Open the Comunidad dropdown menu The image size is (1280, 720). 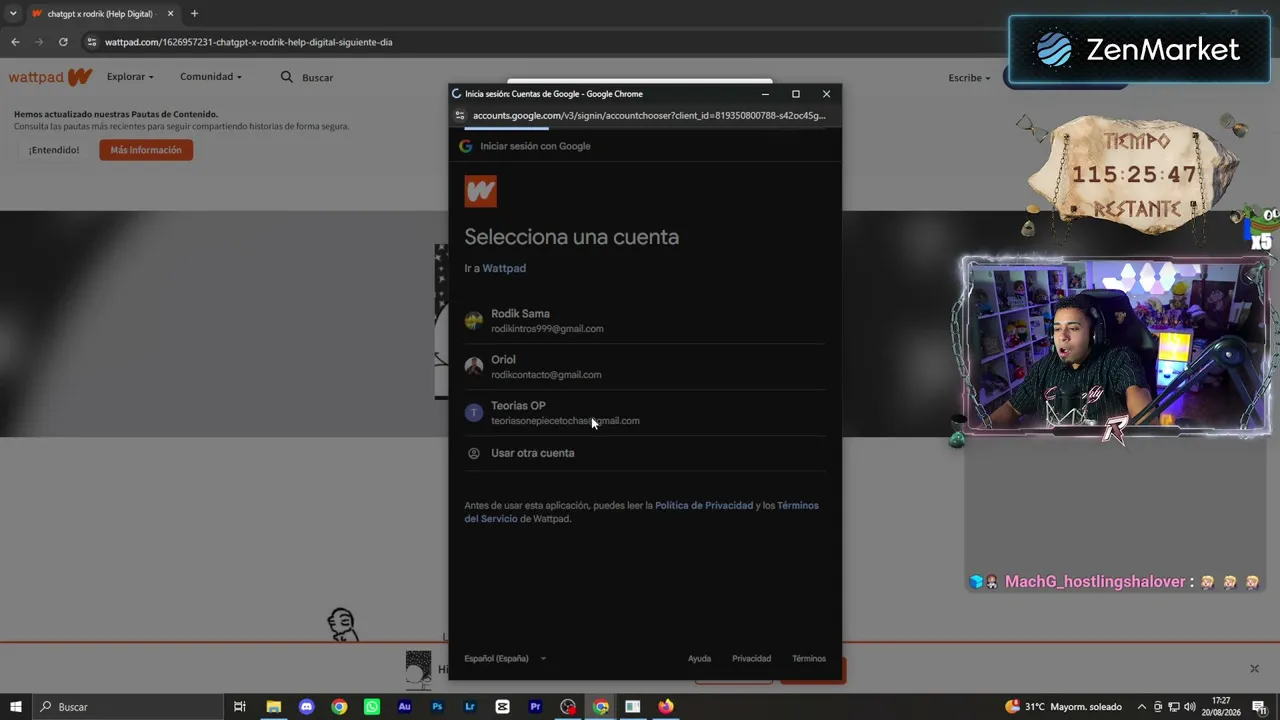point(211,77)
